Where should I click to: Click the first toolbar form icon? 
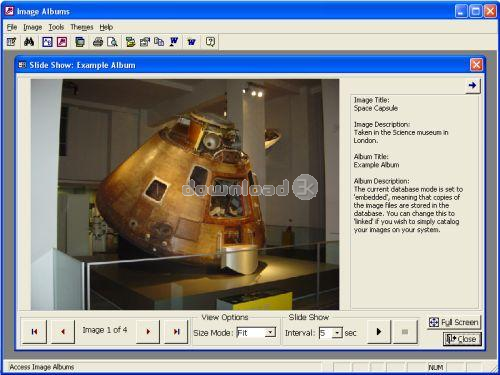click(x=12, y=42)
